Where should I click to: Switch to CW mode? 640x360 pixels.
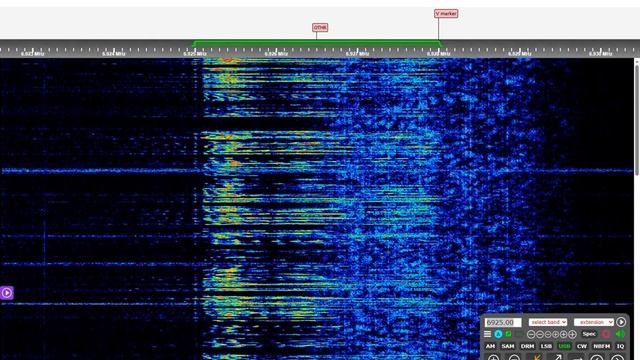[582, 346]
